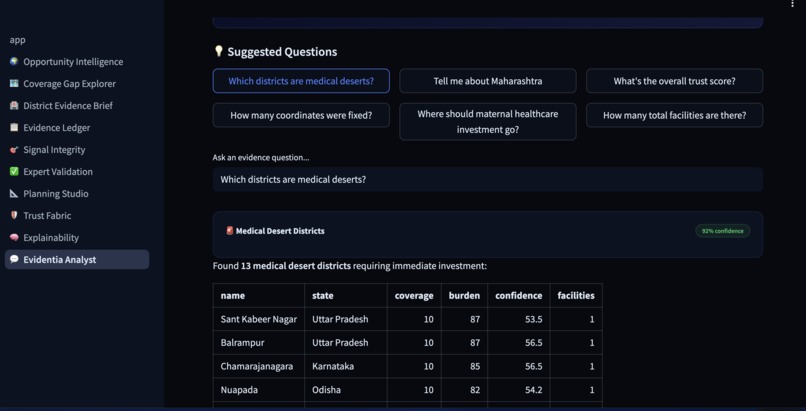
Task: Click 'How many total facilities are there?' button
Action: [x=674, y=115]
